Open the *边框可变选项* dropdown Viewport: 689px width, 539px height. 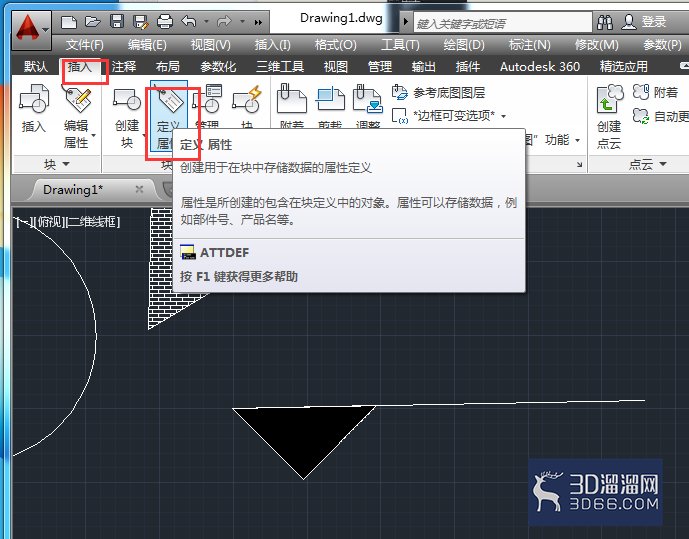pyautogui.click(x=449, y=116)
